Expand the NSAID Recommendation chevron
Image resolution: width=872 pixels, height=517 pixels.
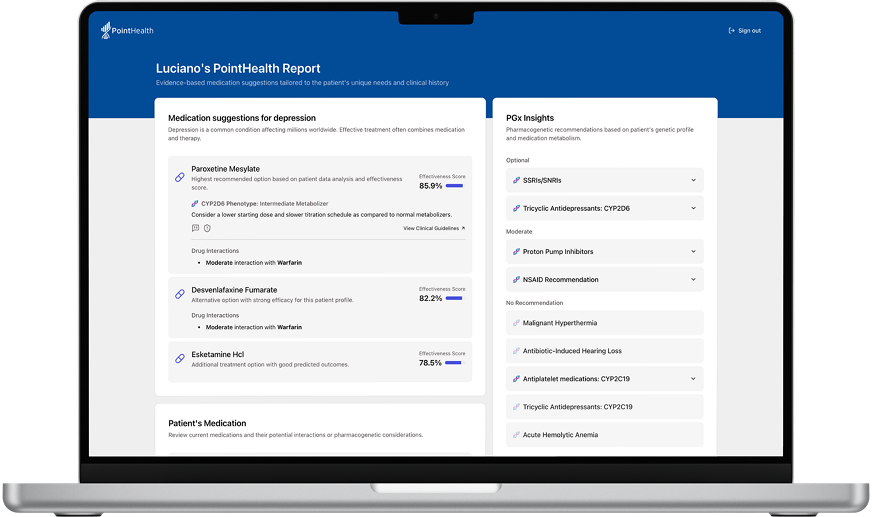coord(693,279)
